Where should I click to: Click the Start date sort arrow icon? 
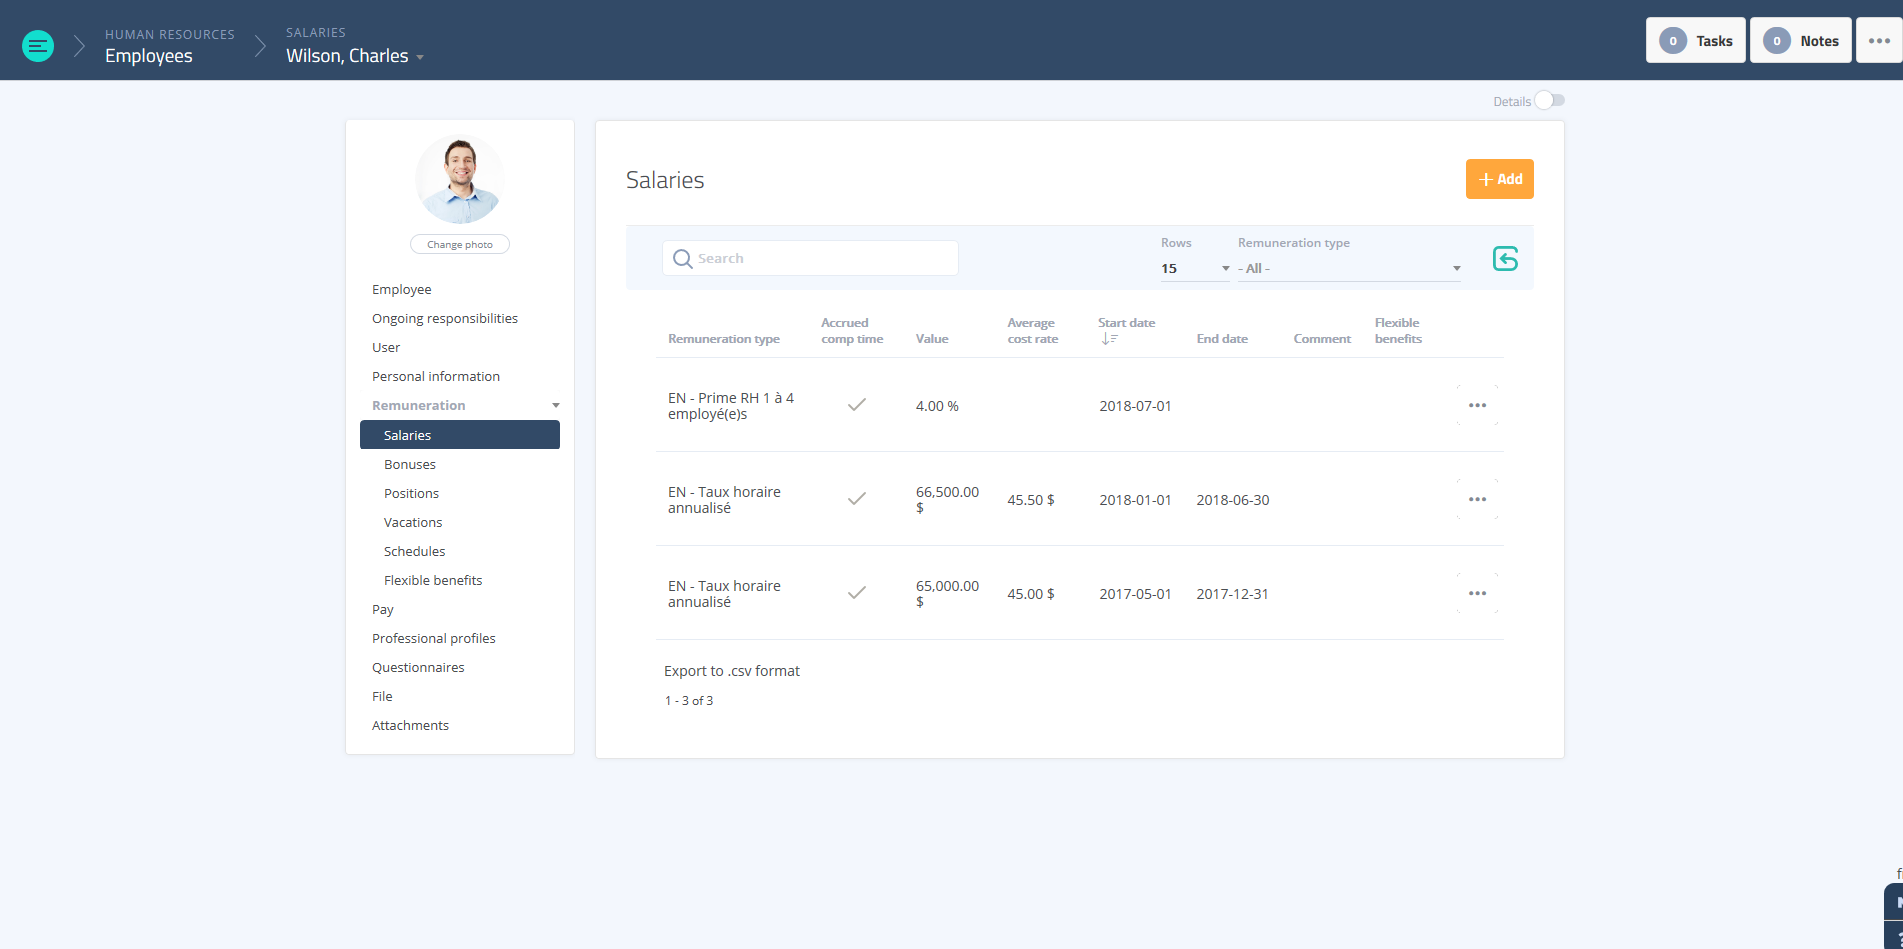pyautogui.click(x=1109, y=339)
